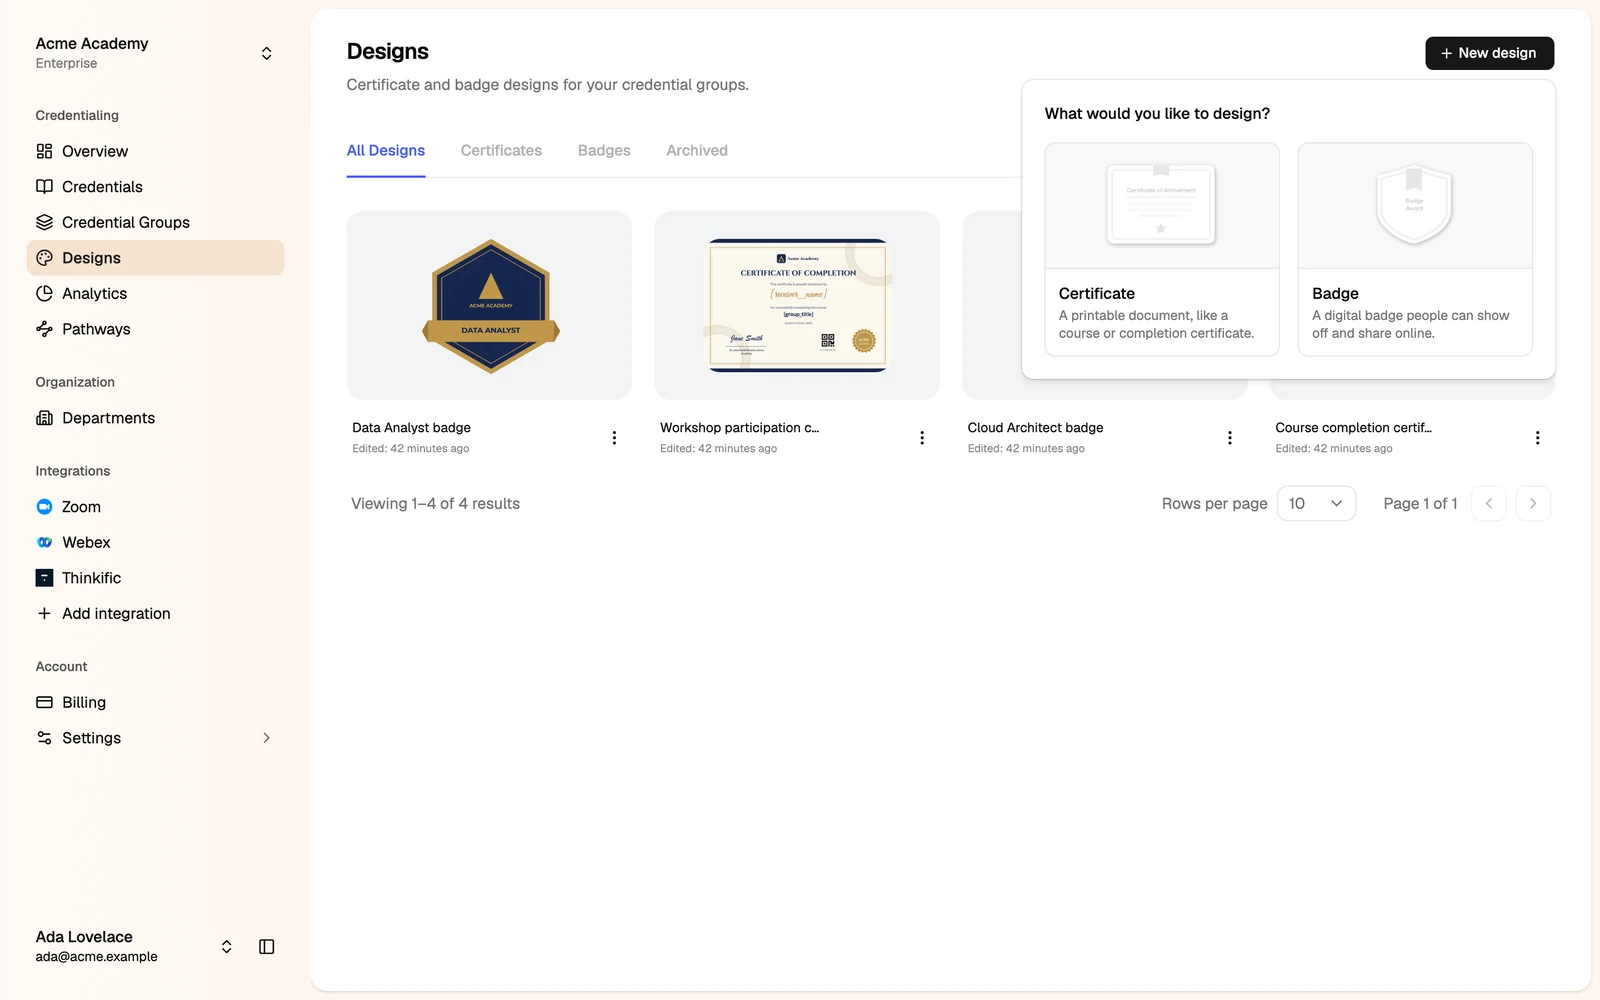
Task: Go to the next results page
Action: 1533,504
